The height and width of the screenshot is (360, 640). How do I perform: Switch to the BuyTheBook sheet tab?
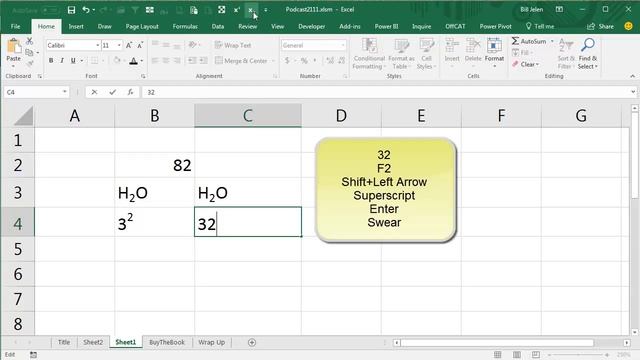pos(167,342)
